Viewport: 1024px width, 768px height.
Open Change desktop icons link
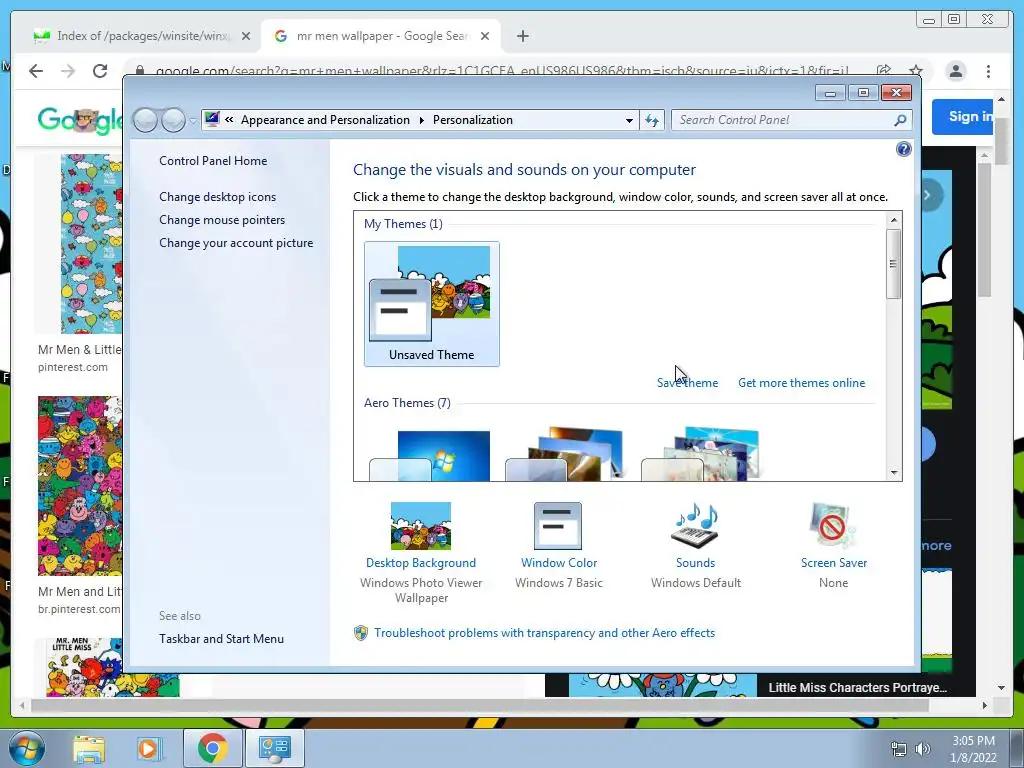(217, 197)
